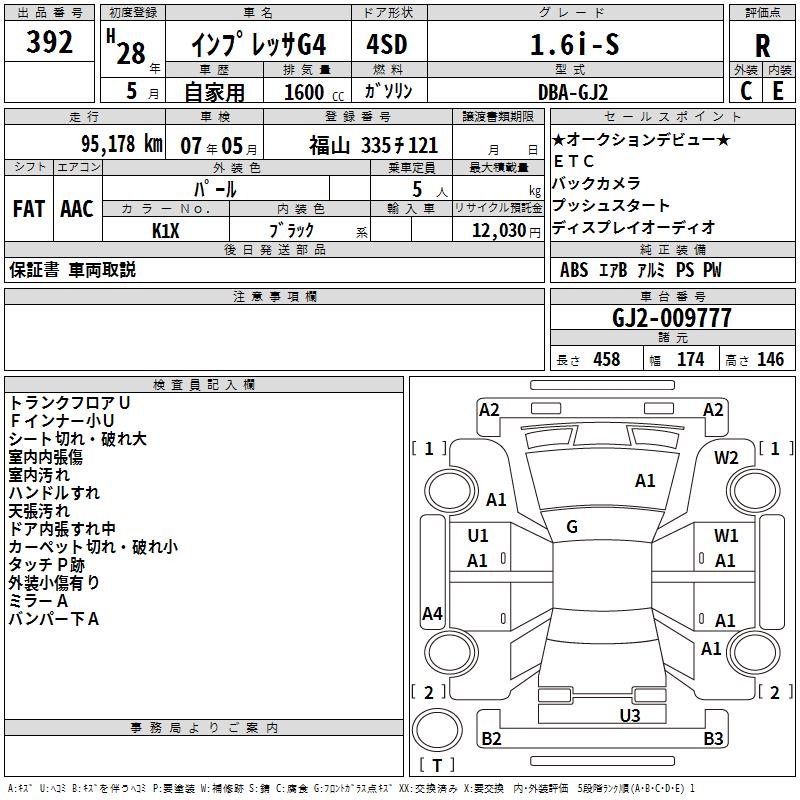
Task: Click the 検査員記入欄 section header
Action: coord(204,385)
